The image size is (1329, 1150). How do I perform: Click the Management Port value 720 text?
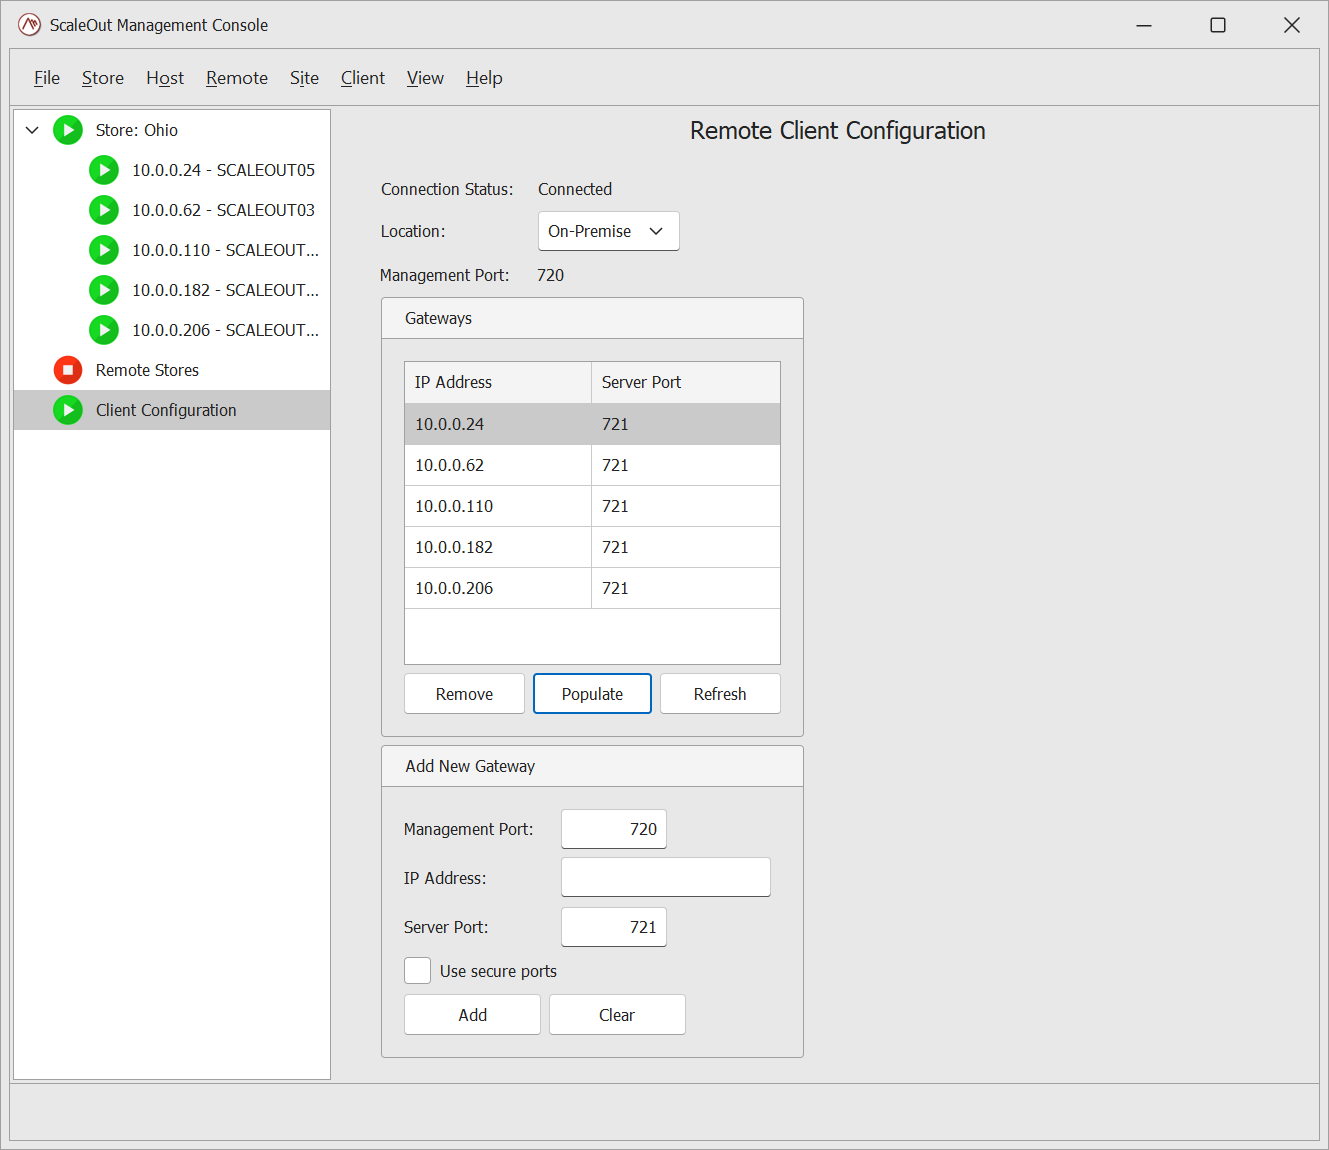(550, 275)
